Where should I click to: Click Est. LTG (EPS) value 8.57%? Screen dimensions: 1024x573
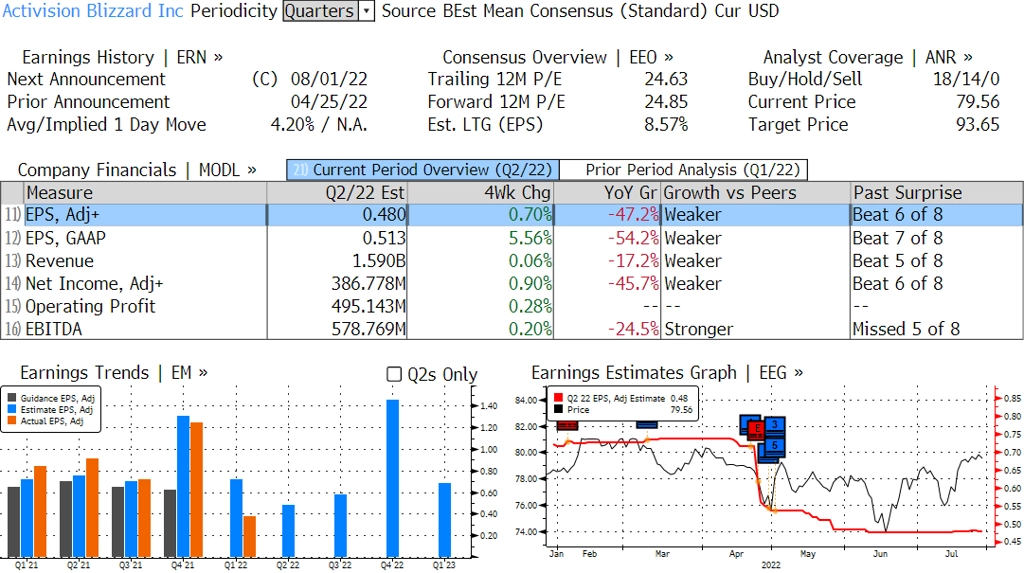tap(666, 125)
